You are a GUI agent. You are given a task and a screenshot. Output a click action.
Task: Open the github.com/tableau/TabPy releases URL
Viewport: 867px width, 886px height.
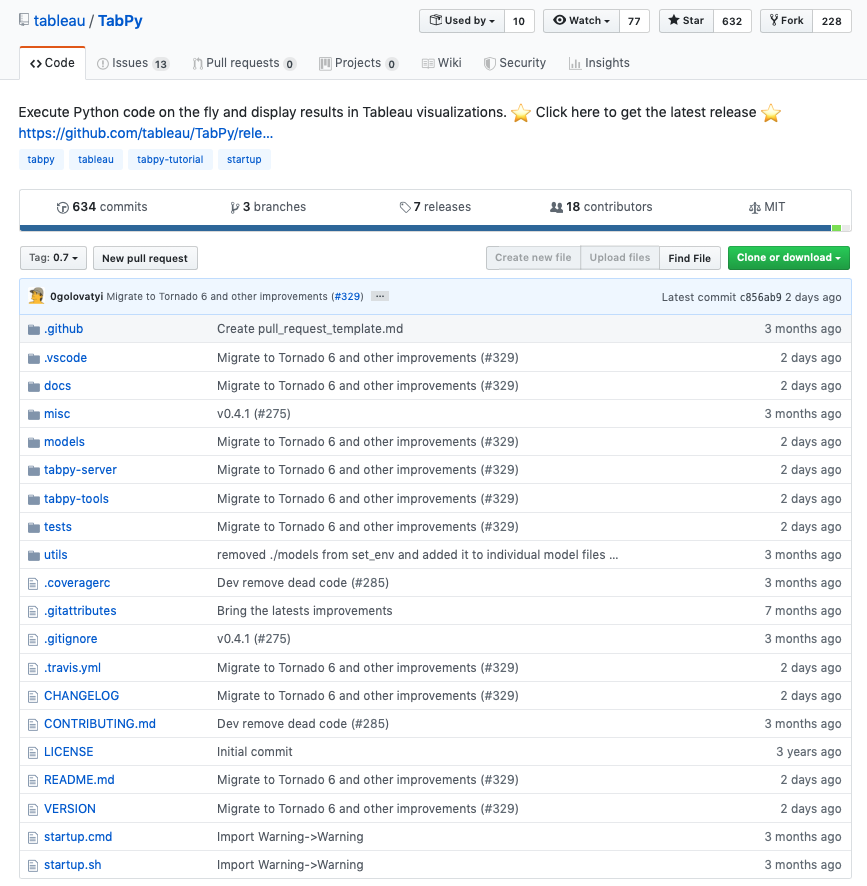pyautogui.click(x=146, y=133)
